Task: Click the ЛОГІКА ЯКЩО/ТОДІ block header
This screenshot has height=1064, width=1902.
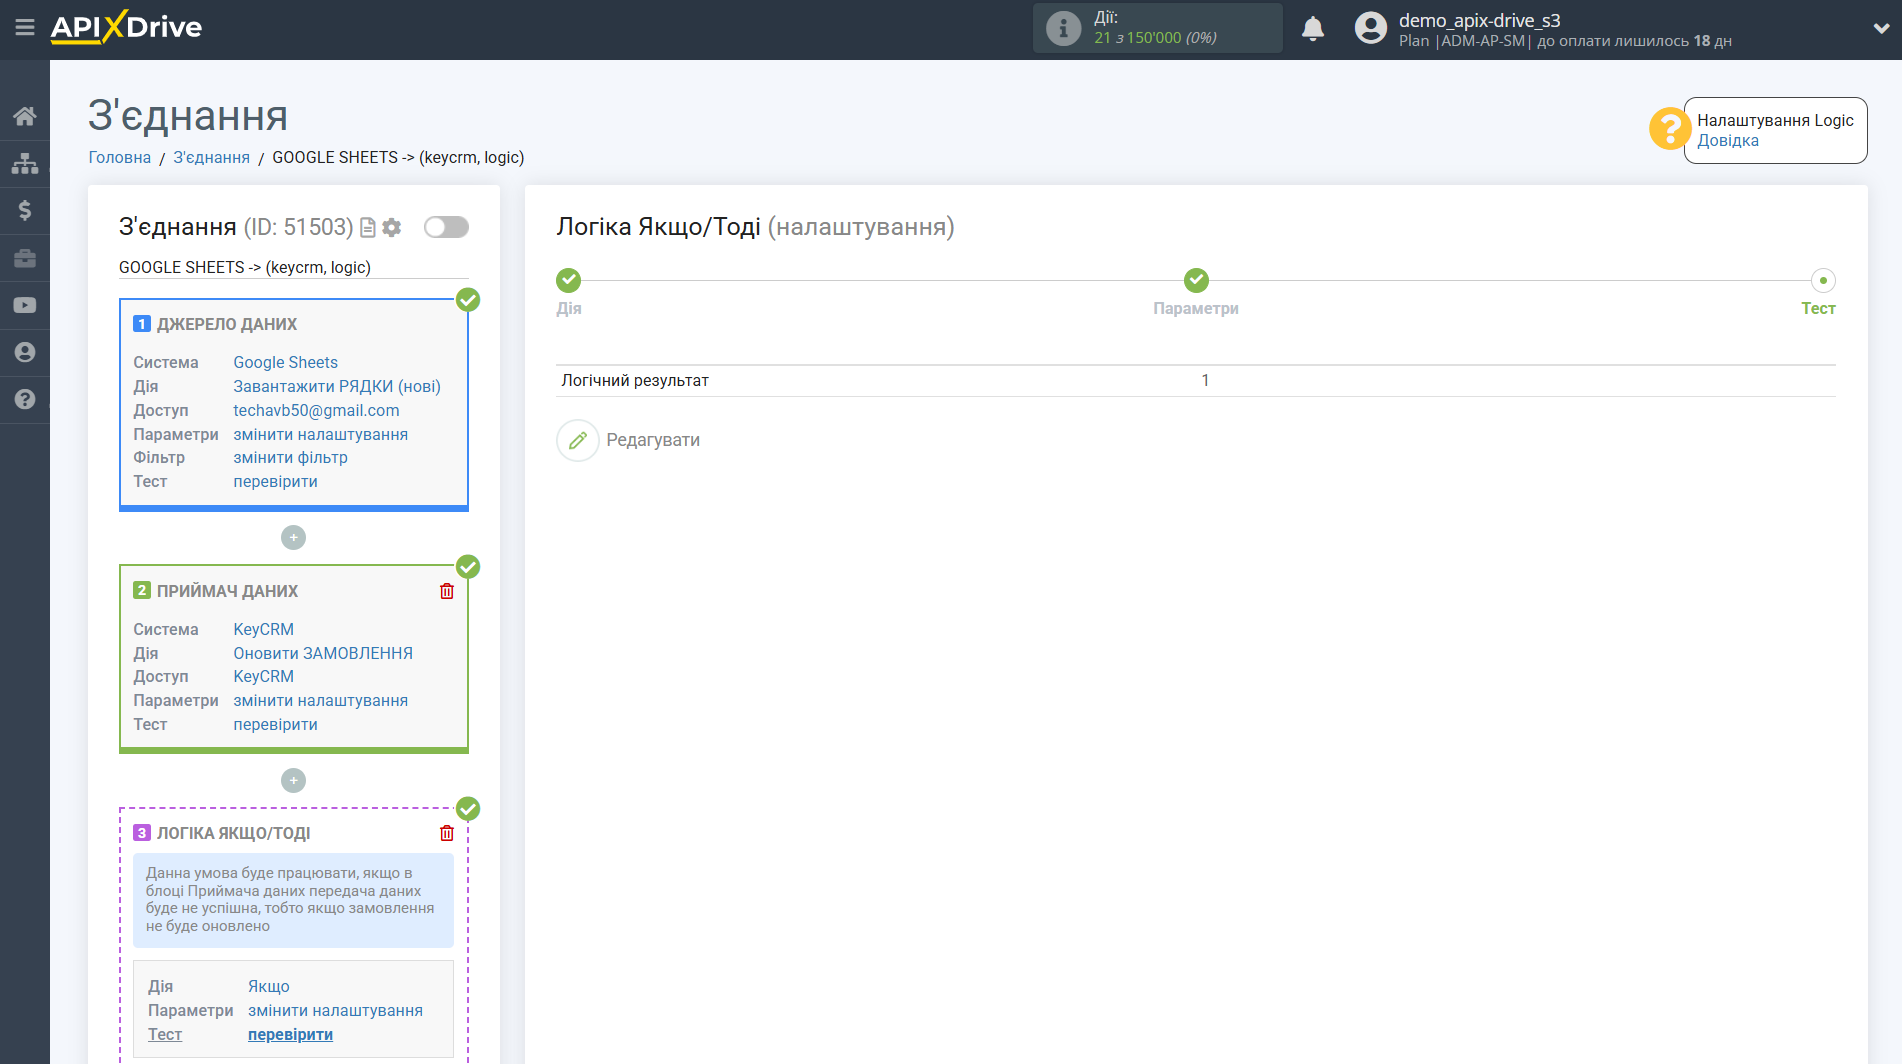Action: [x=233, y=833]
